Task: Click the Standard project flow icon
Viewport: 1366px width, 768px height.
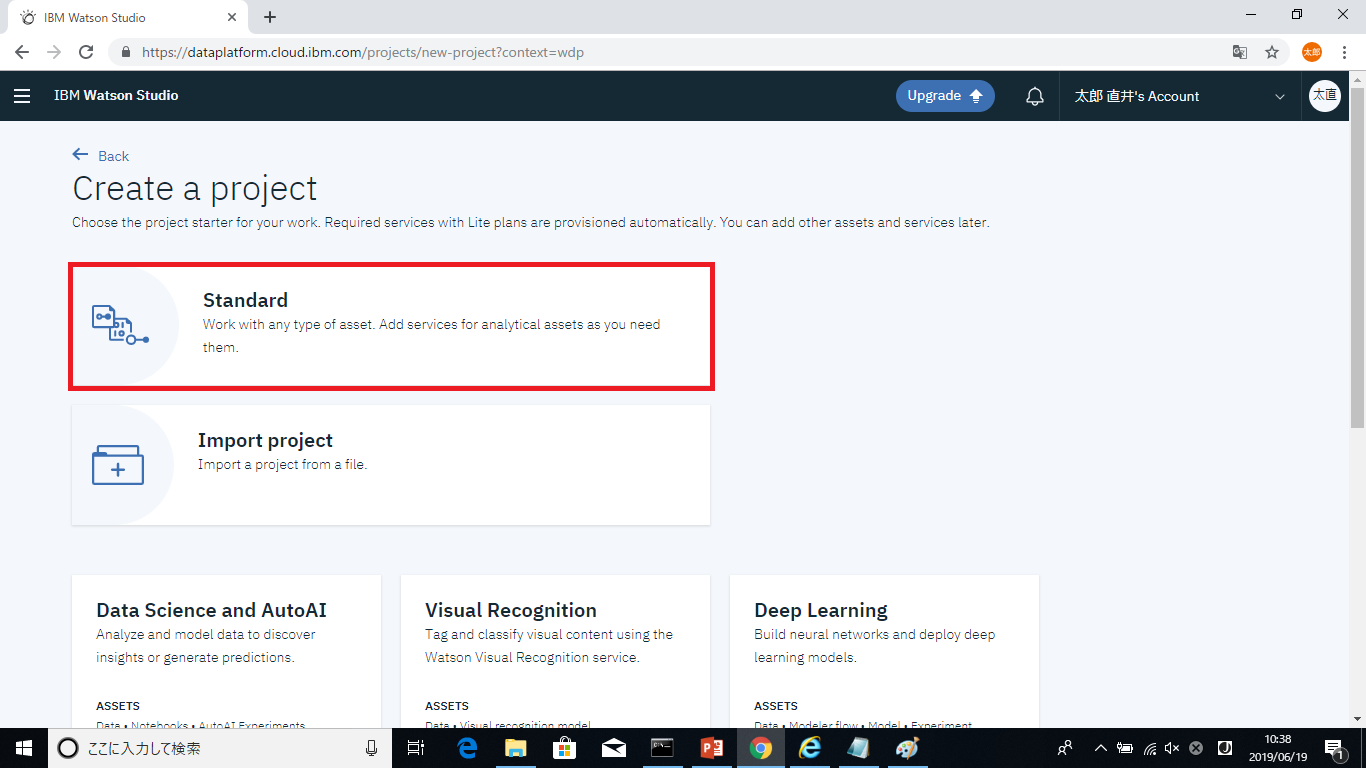Action: [119, 325]
